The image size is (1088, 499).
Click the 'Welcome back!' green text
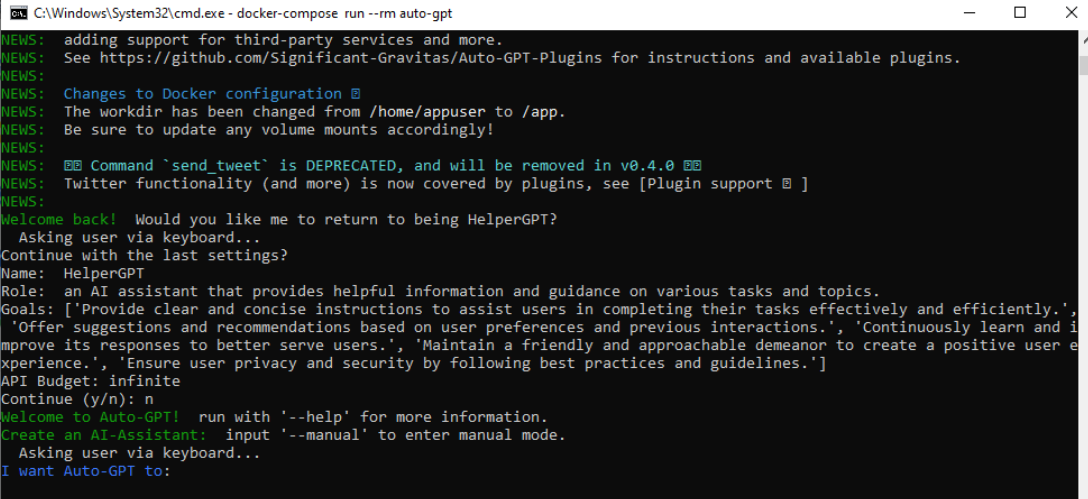coord(59,219)
